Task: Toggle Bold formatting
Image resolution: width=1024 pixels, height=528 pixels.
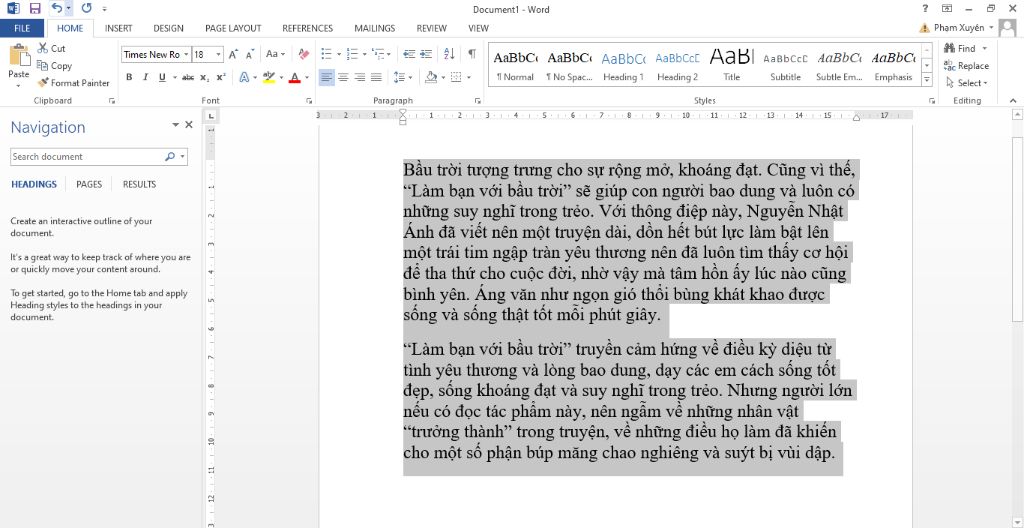Action: [129, 77]
